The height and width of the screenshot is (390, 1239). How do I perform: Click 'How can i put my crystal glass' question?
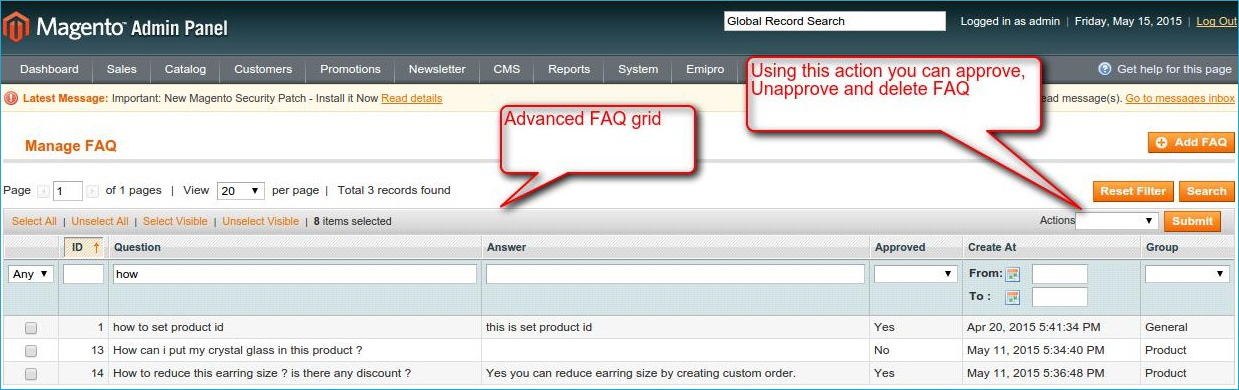(x=238, y=350)
